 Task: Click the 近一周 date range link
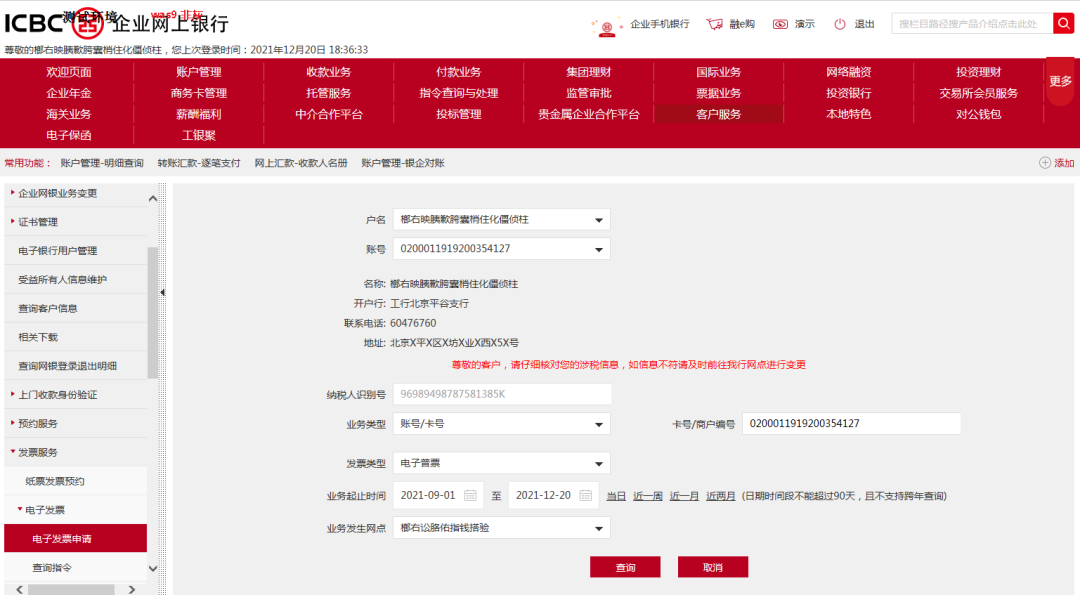point(648,495)
